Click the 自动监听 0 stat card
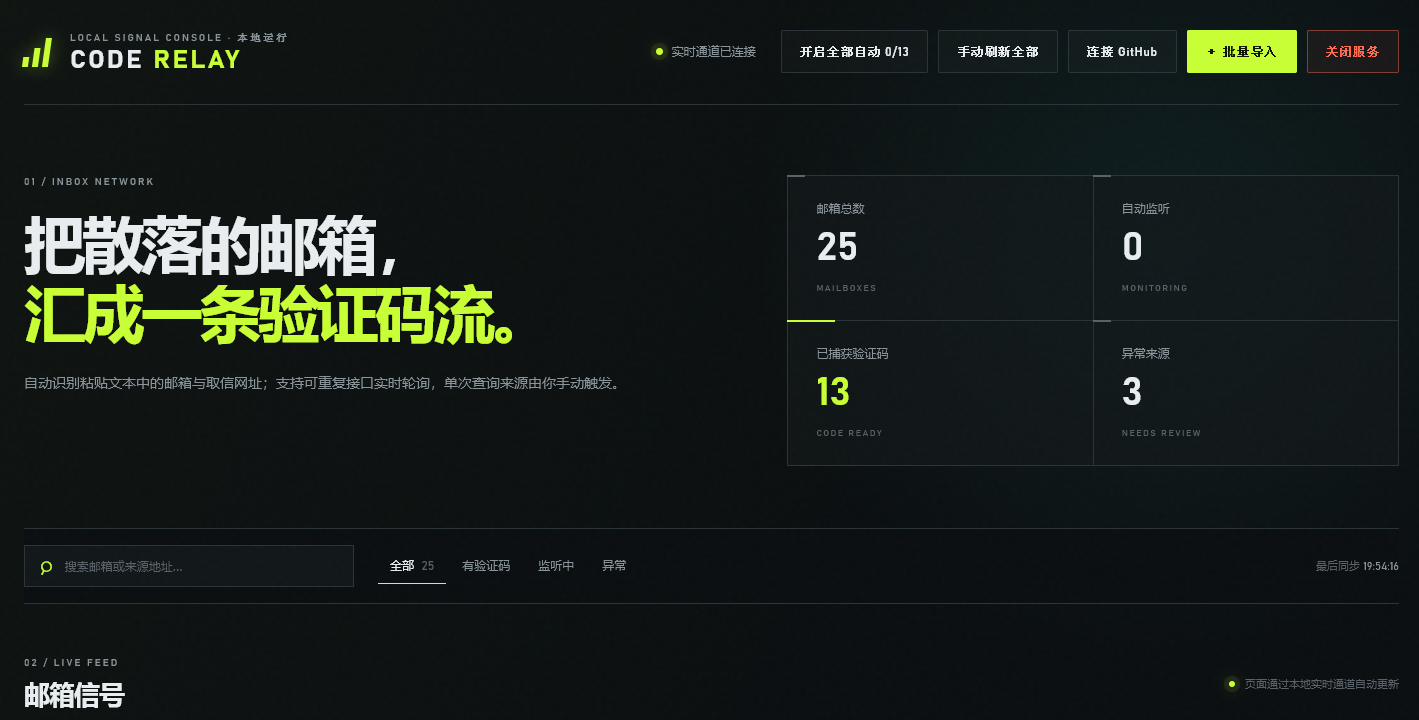1419x720 pixels. pos(1246,248)
